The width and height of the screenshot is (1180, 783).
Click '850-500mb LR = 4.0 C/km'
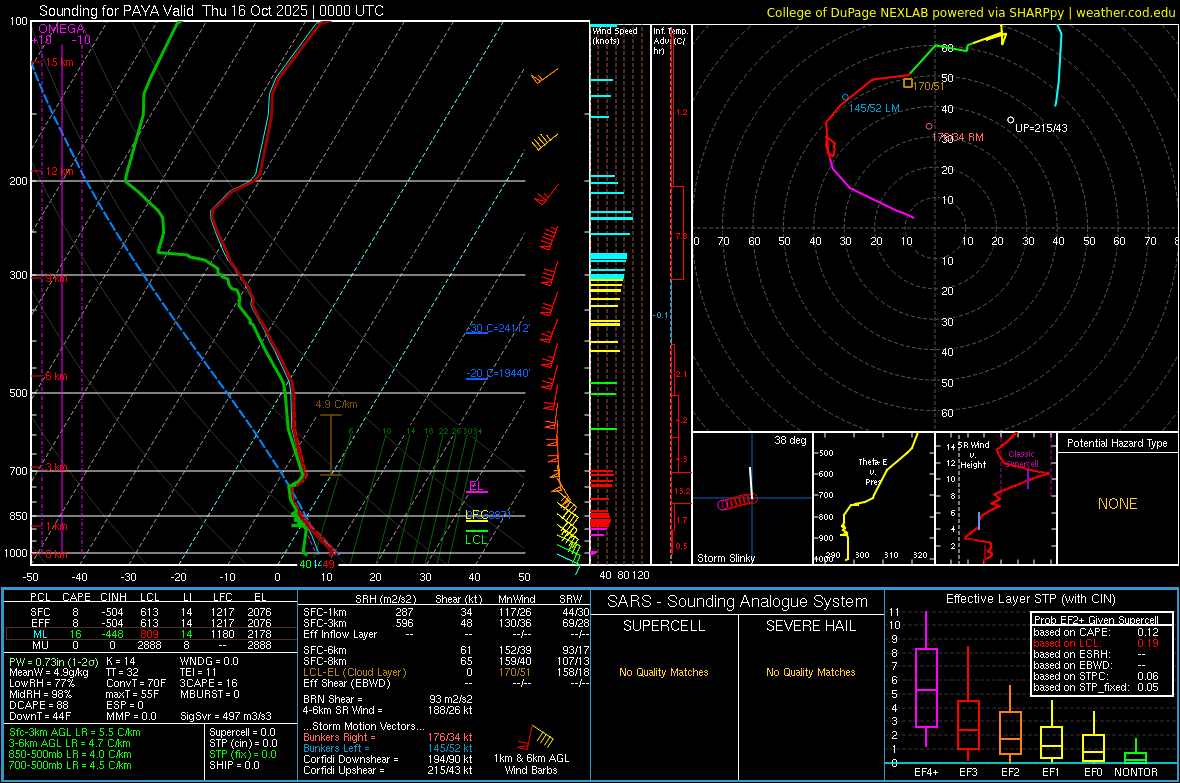(70, 754)
